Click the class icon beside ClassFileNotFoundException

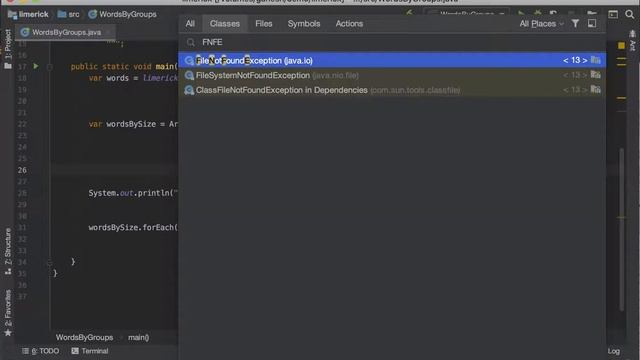tap(189, 90)
